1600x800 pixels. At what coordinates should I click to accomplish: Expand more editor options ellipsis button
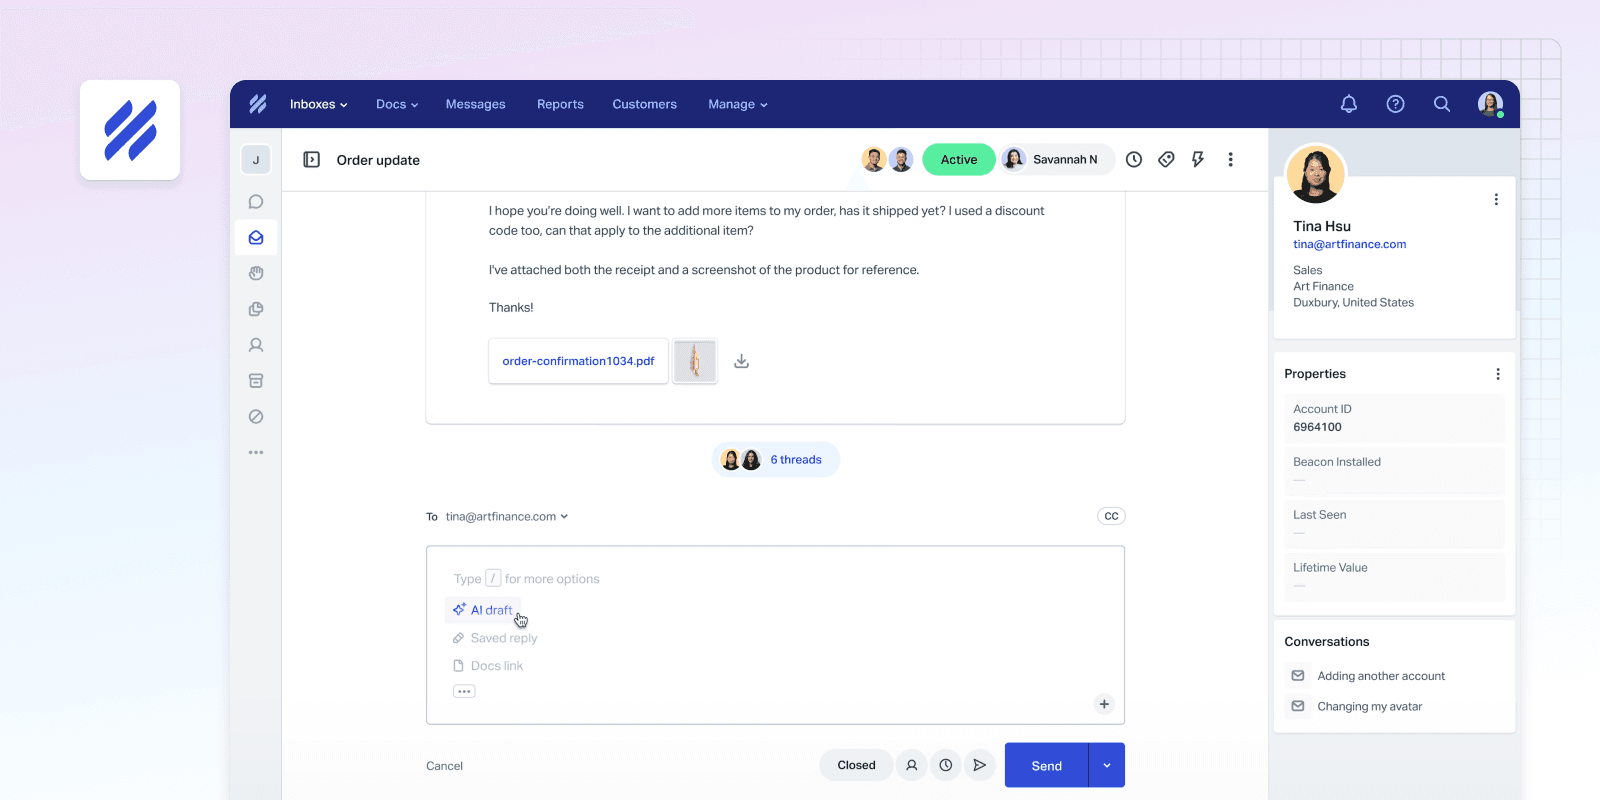(x=464, y=691)
